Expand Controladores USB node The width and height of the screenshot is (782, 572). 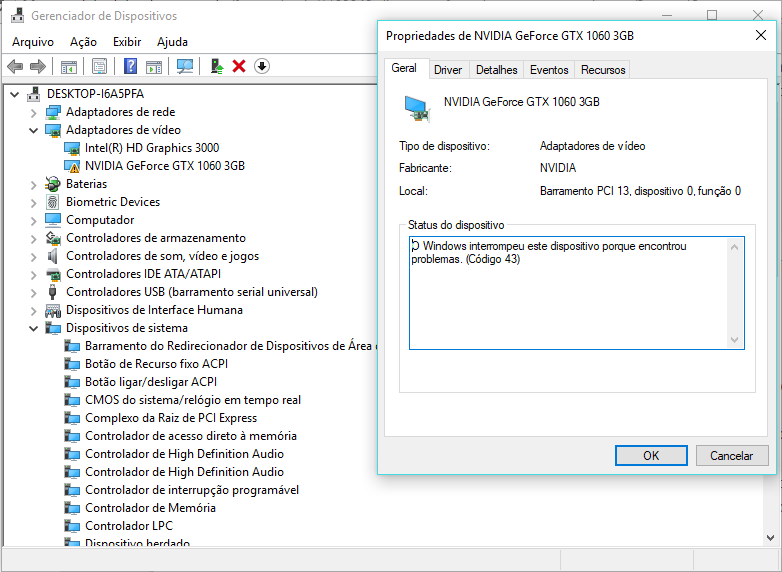point(33,292)
